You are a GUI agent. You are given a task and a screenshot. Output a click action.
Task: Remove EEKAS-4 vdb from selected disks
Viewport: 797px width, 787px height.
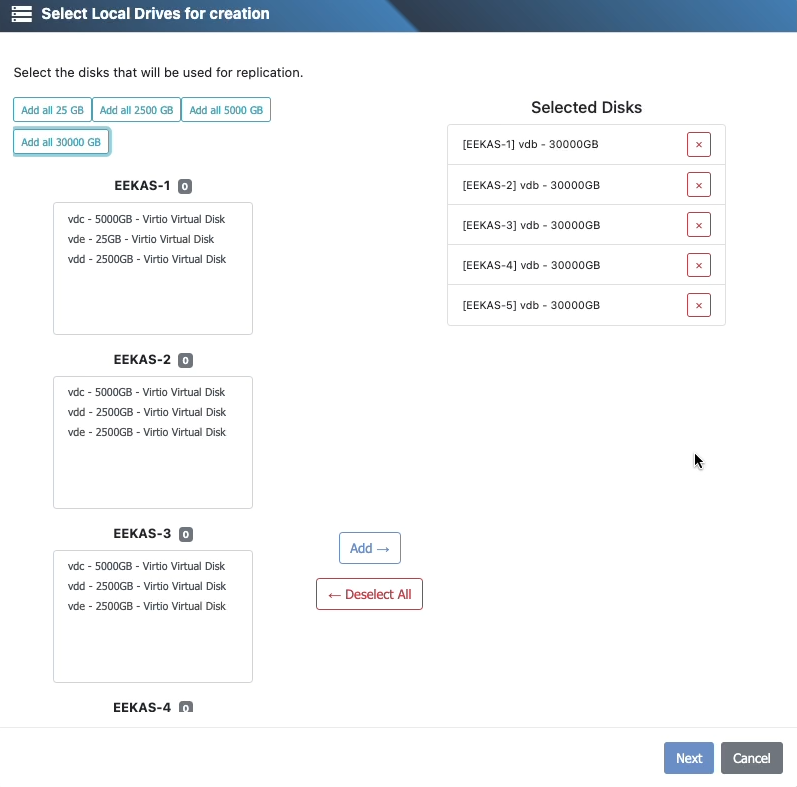click(x=698, y=265)
